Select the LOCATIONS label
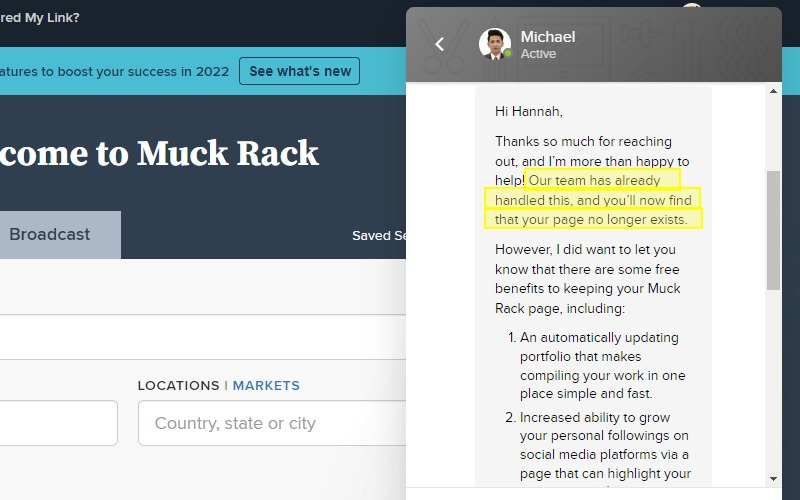Screen dimensions: 800x500 click(x=179, y=385)
